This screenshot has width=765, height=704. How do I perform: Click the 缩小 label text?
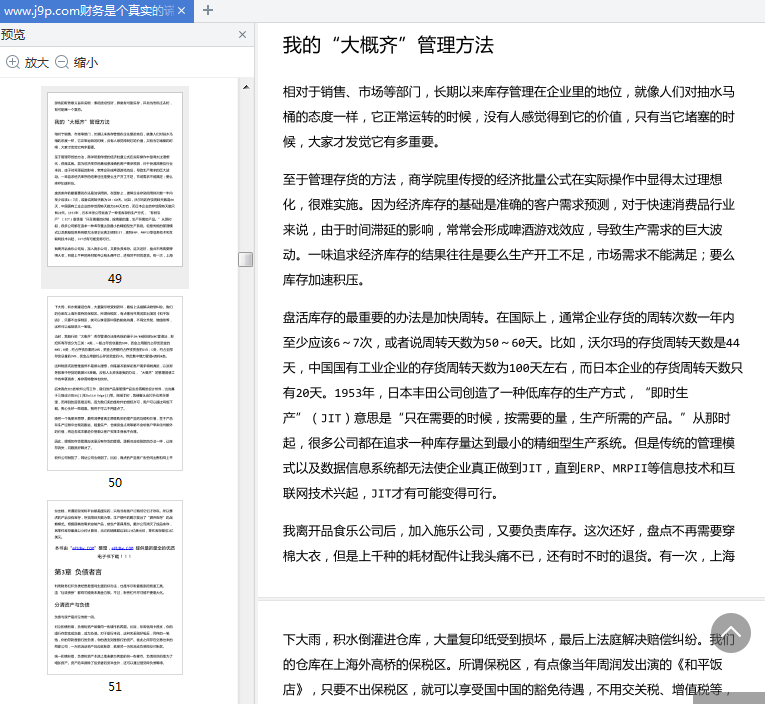click(86, 62)
